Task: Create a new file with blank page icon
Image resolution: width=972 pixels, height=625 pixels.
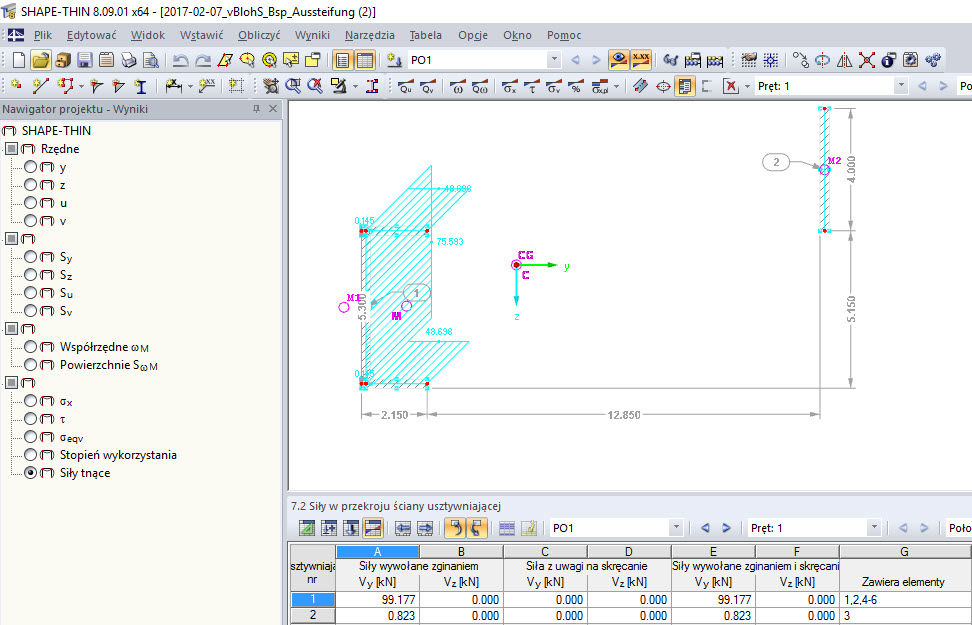Action: tap(19, 60)
